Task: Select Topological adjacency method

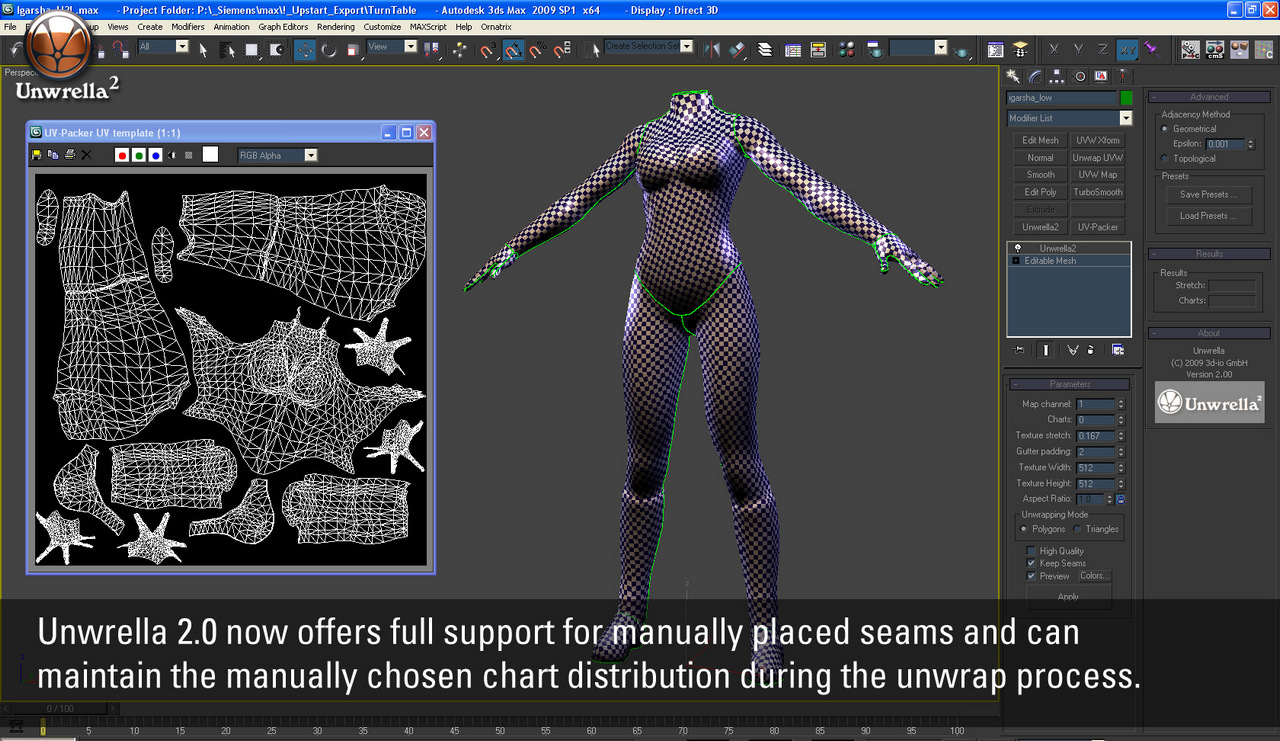Action: [x=1164, y=159]
